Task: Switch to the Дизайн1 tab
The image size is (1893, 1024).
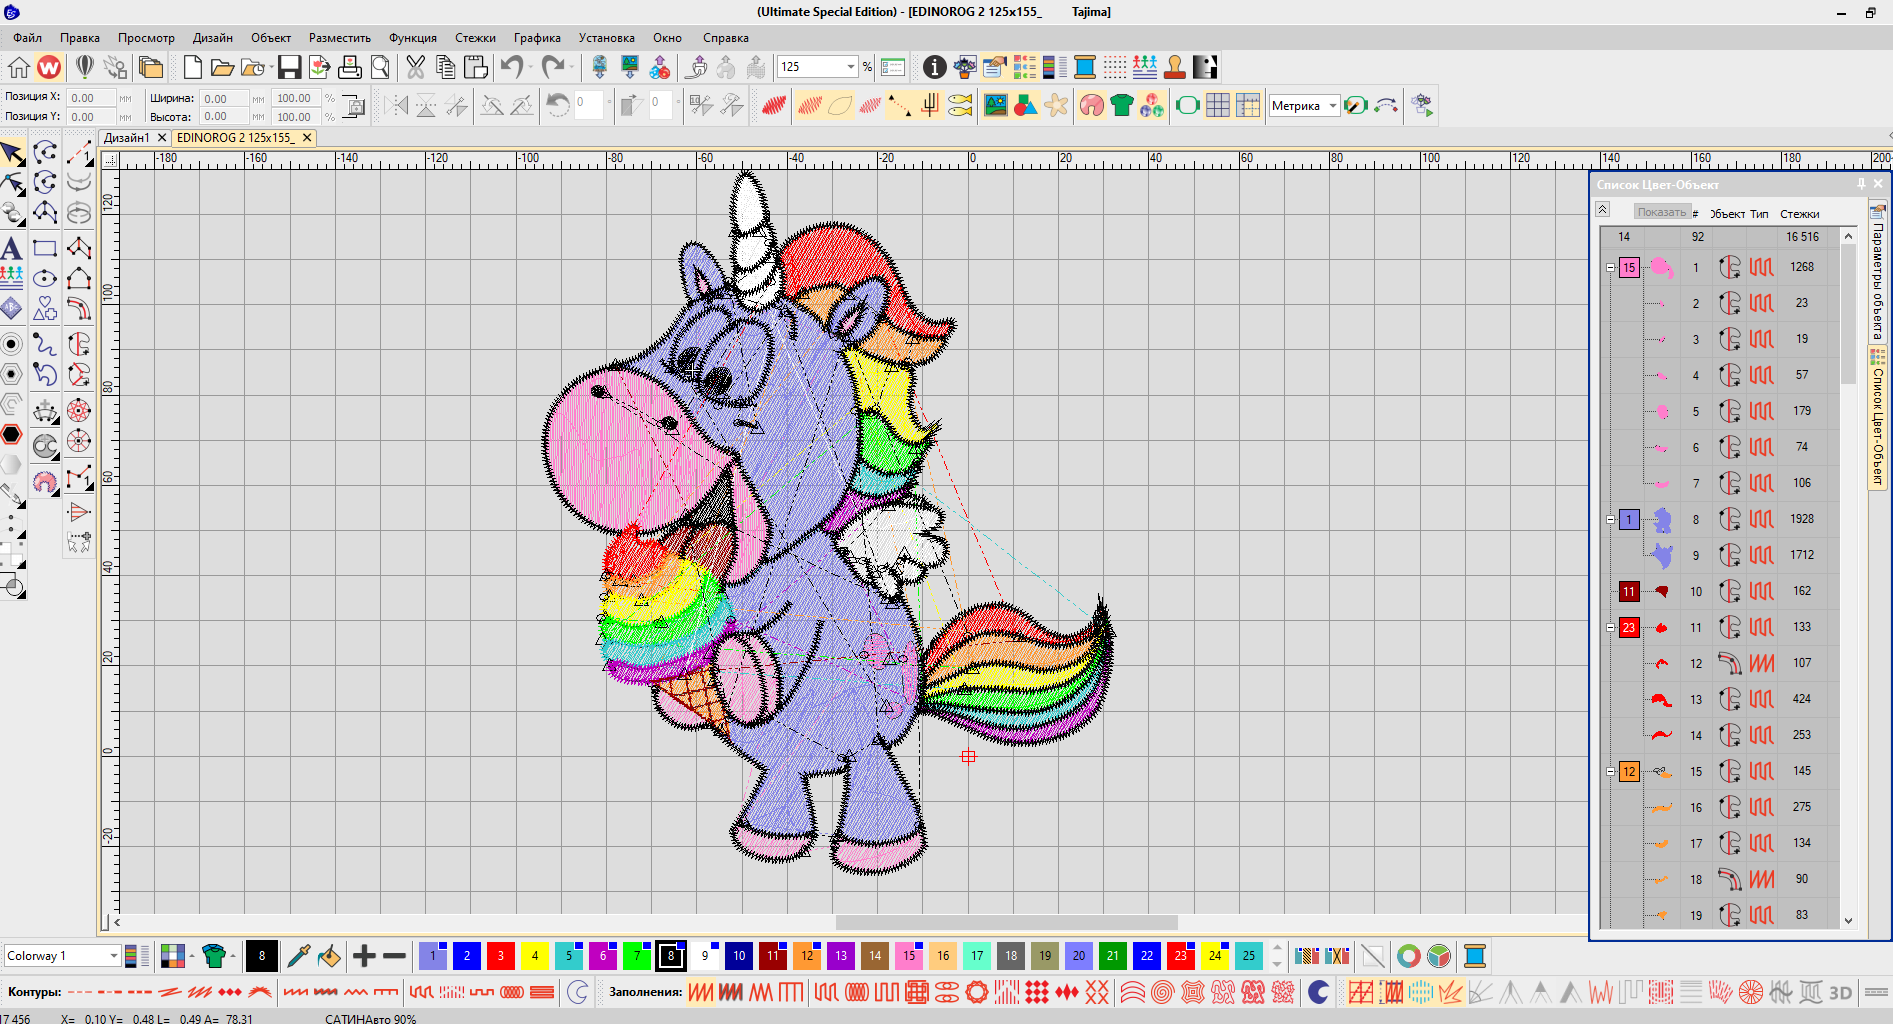Action: pos(127,138)
